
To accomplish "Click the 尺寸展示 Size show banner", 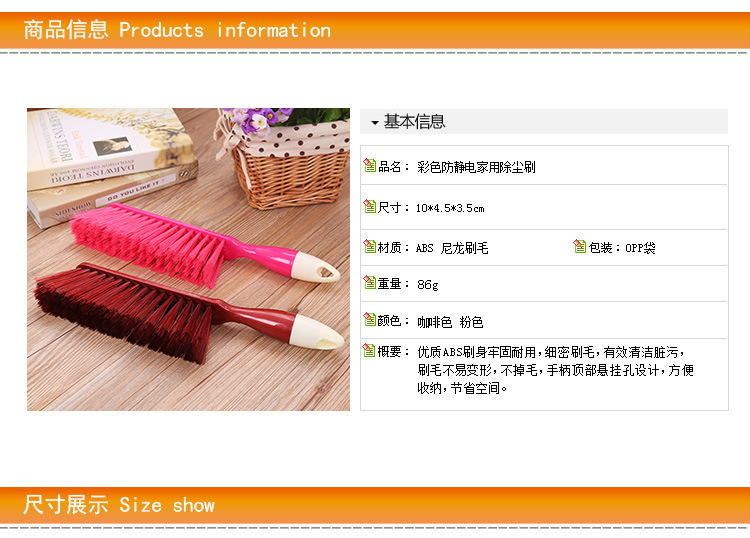I will (375, 505).
